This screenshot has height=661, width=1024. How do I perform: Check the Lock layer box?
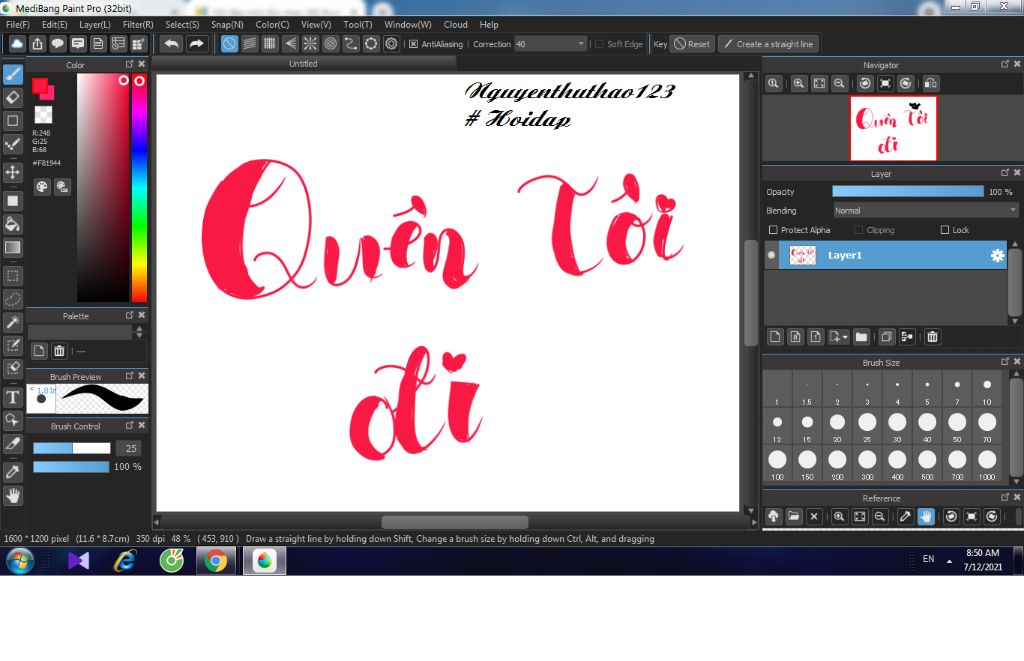(944, 230)
